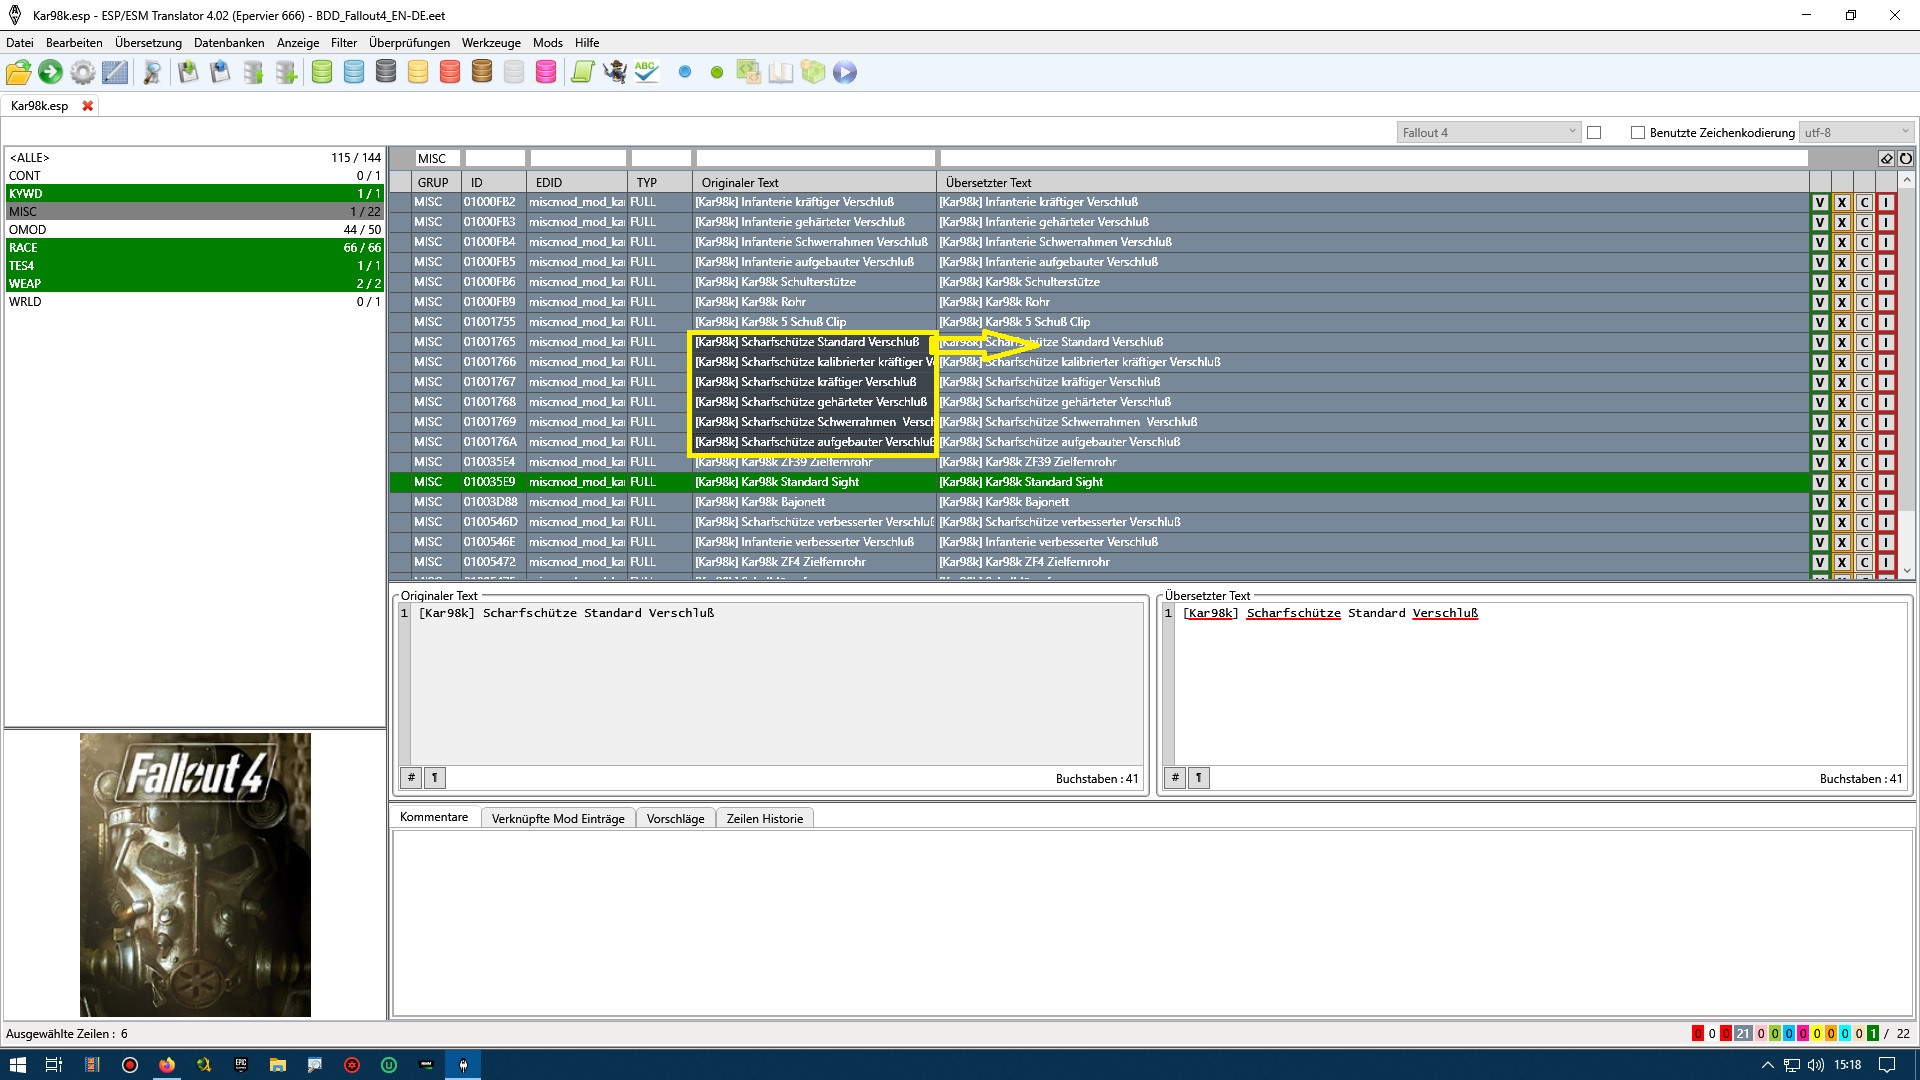Close the Kar98k.esp file tab
This screenshot has width=1920, height=1080.
tap(88, 106)
